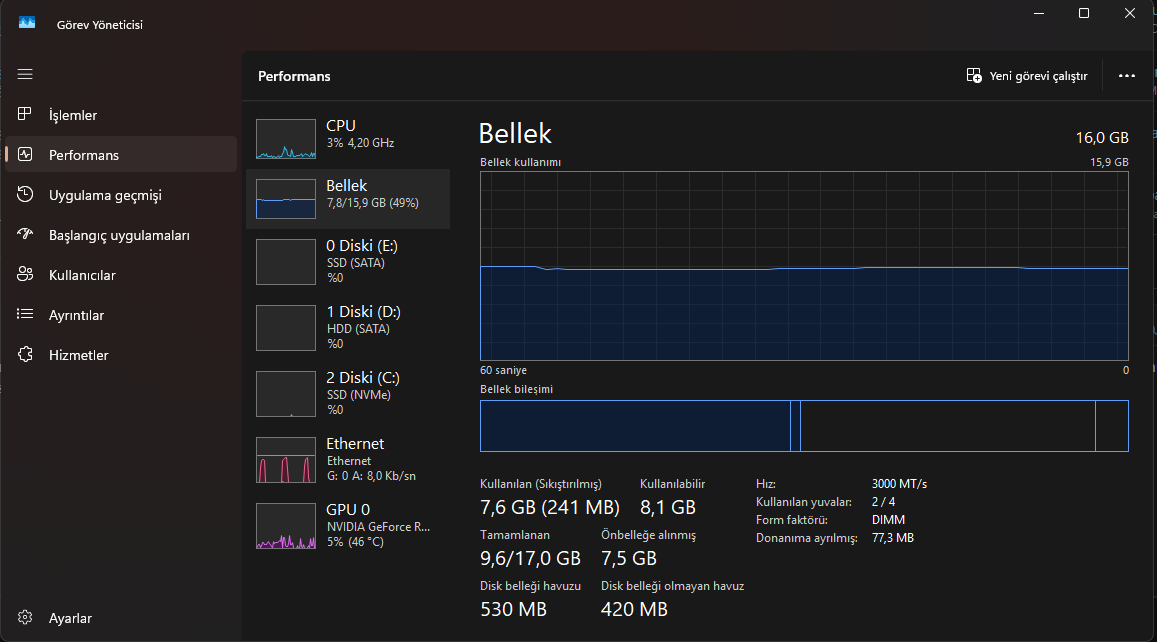Click the Bellek heading

(x=515, y=134)
